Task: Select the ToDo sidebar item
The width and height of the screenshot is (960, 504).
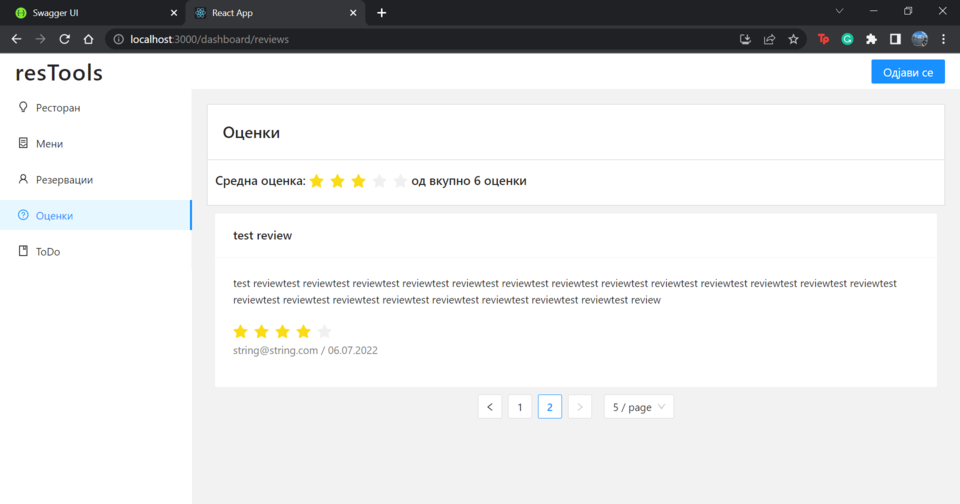Action: point(47,252)
